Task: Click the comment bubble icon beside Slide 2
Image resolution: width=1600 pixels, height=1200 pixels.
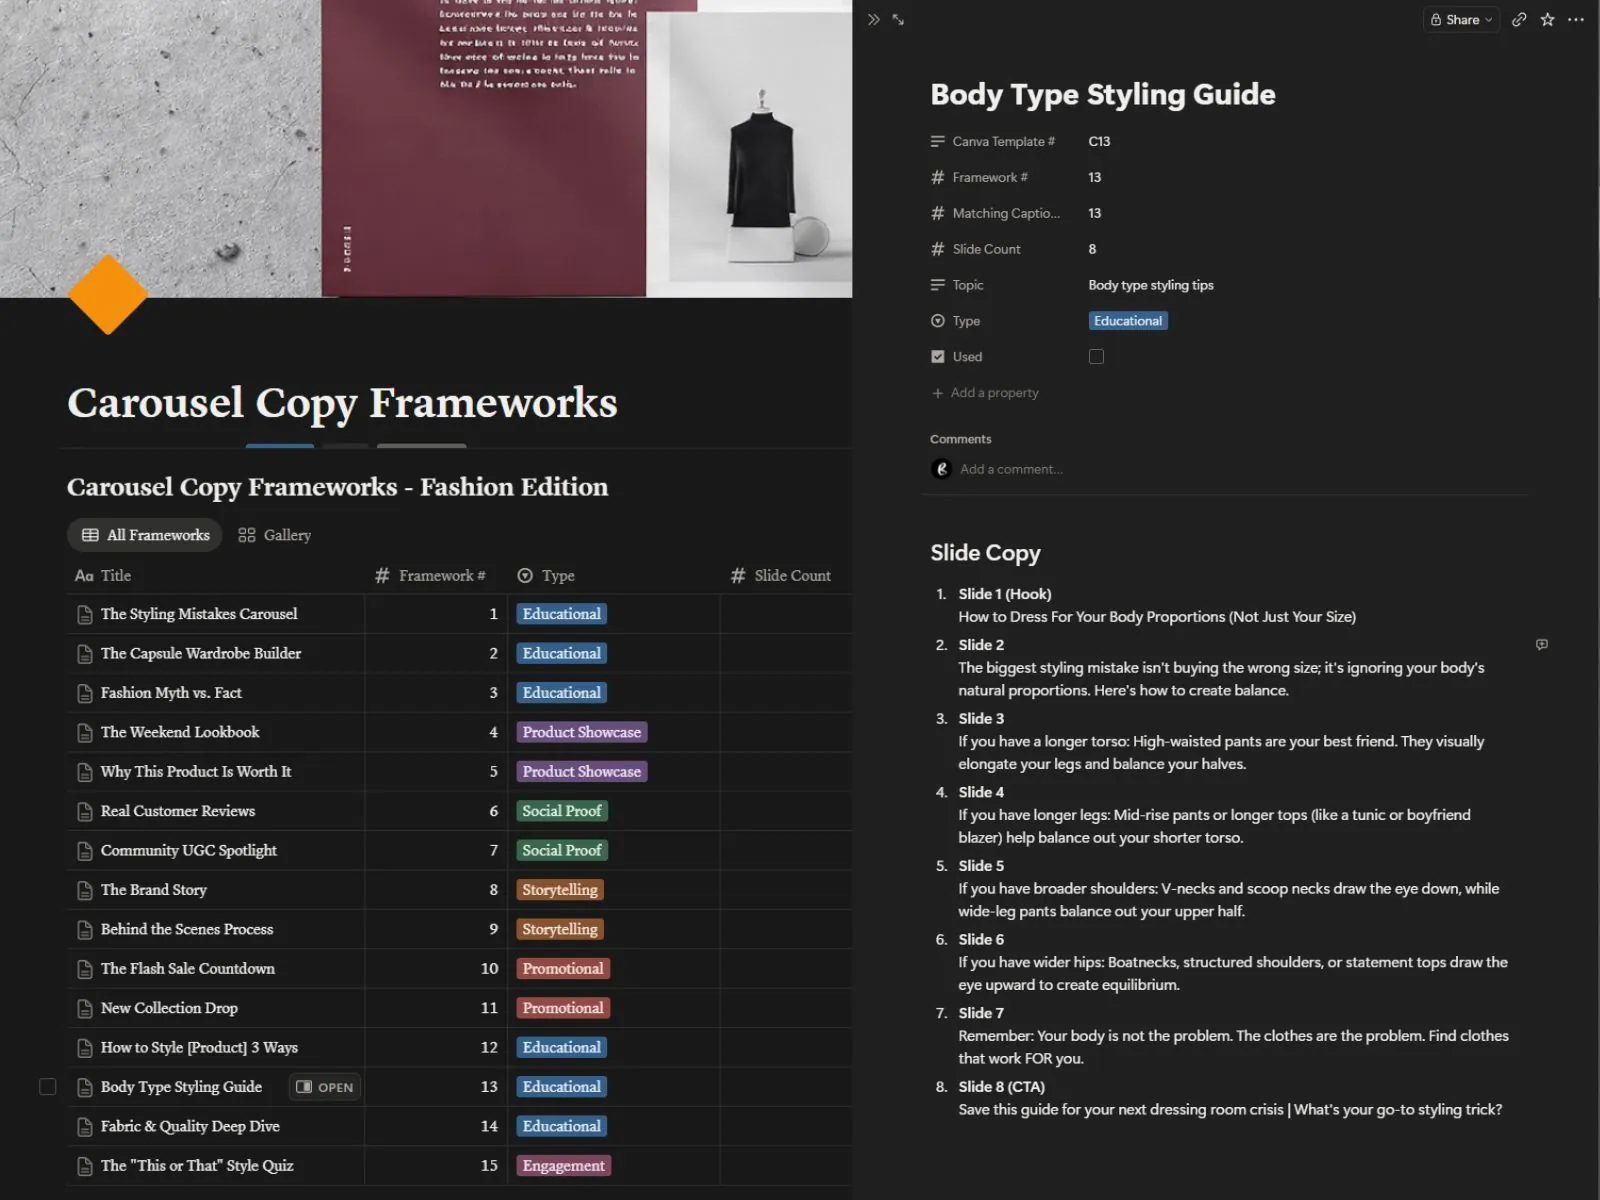Action: [1542, 645]
